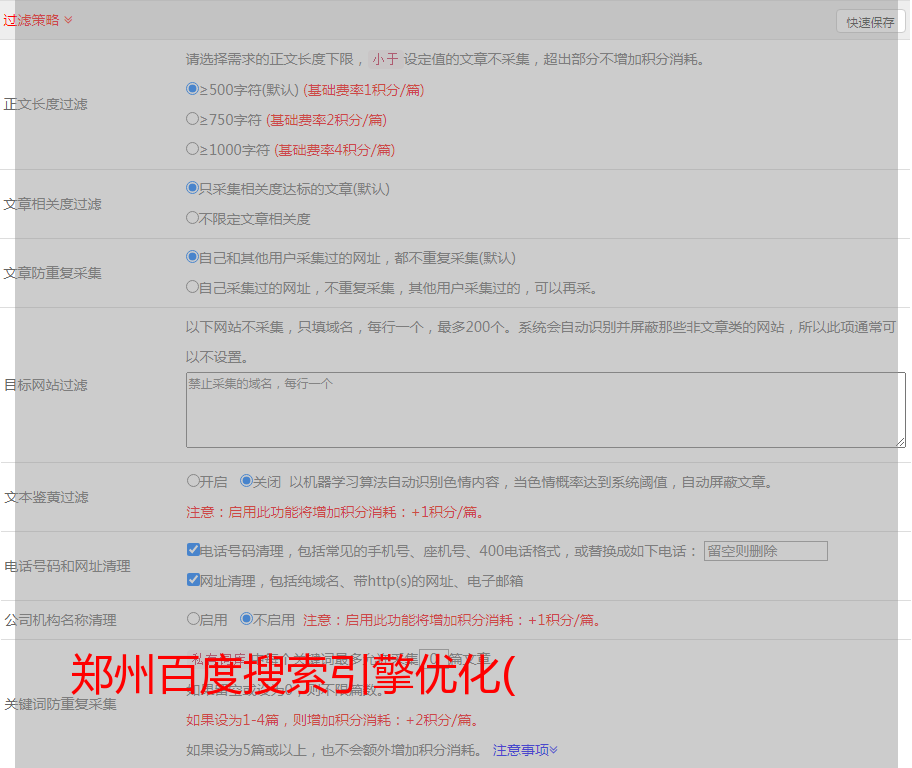Click the 目标网站过滤 label
Screen dimensions: 912x768
pyautogui.click(x=45, y=385)
